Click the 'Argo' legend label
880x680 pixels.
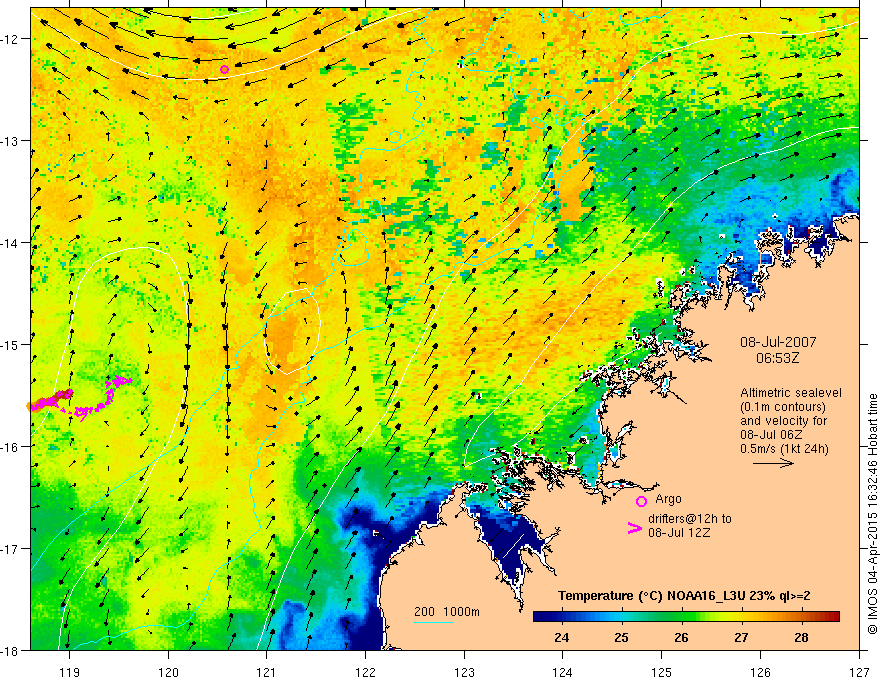(668, 499)
